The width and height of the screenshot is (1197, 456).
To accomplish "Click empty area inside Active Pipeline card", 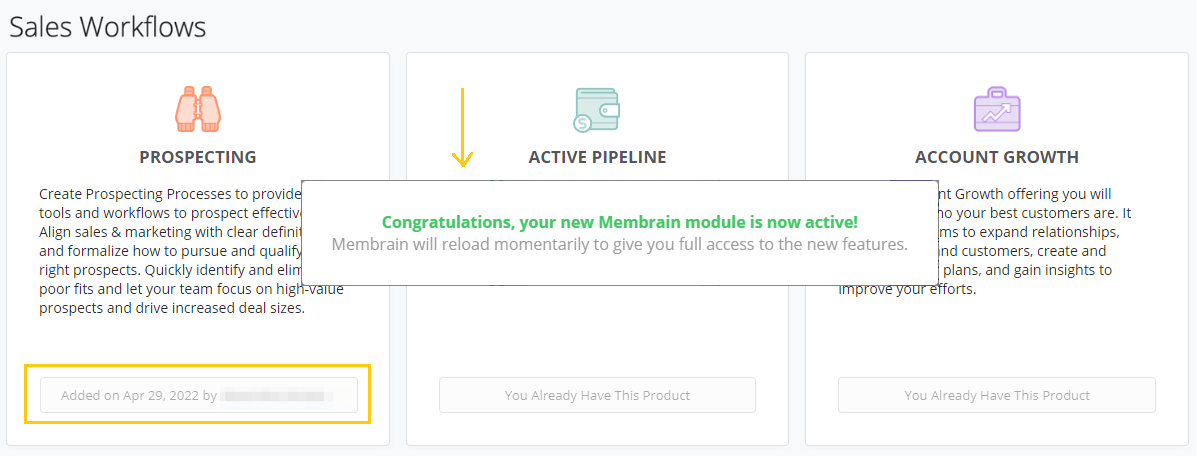I will [x=597, y=330].
